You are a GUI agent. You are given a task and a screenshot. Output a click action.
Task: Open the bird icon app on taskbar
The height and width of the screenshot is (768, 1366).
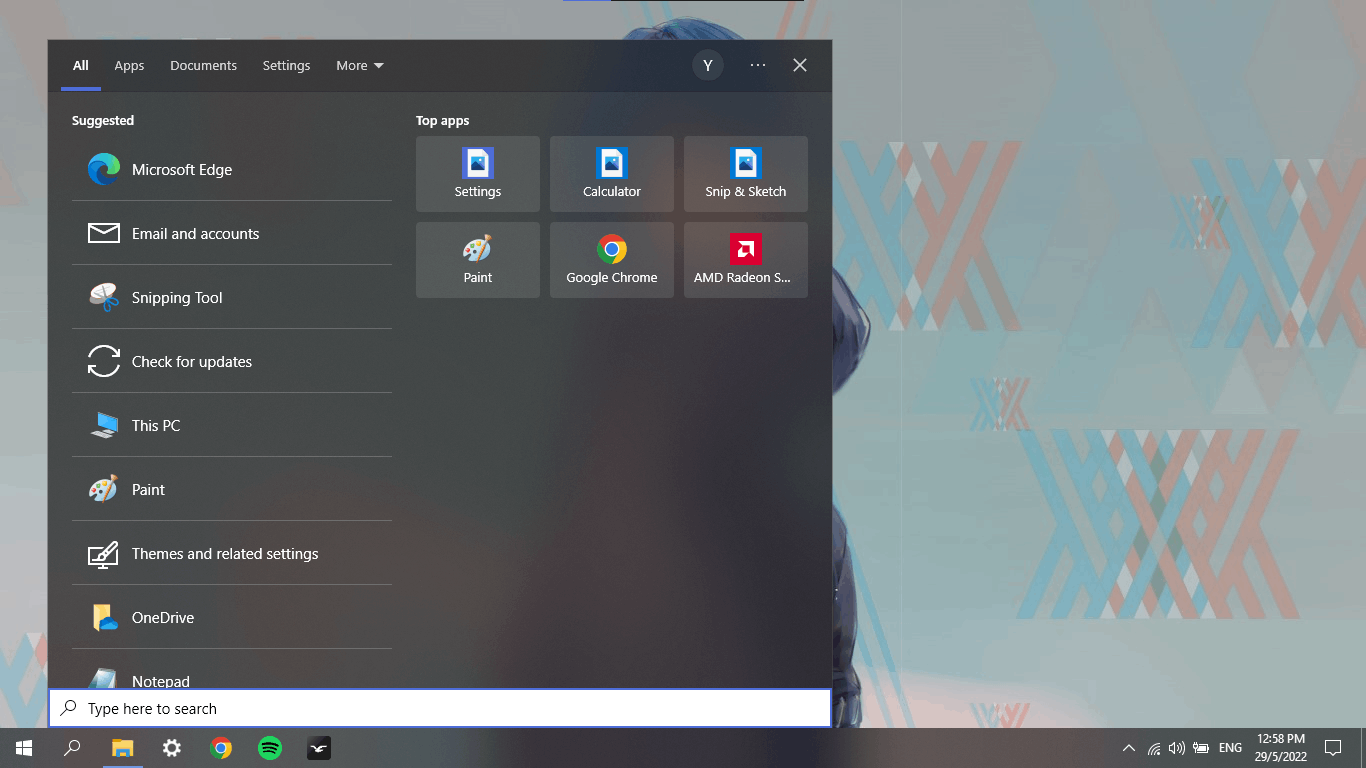point(319,748)
